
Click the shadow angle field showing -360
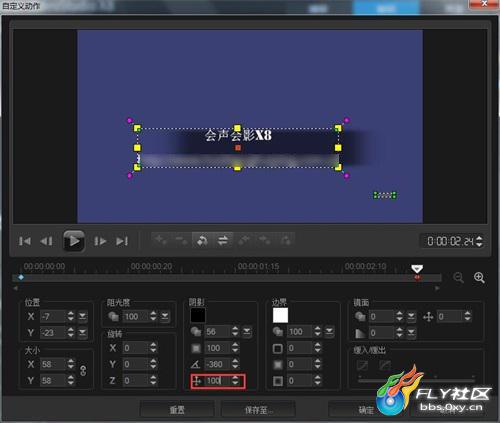coord(218,364)
